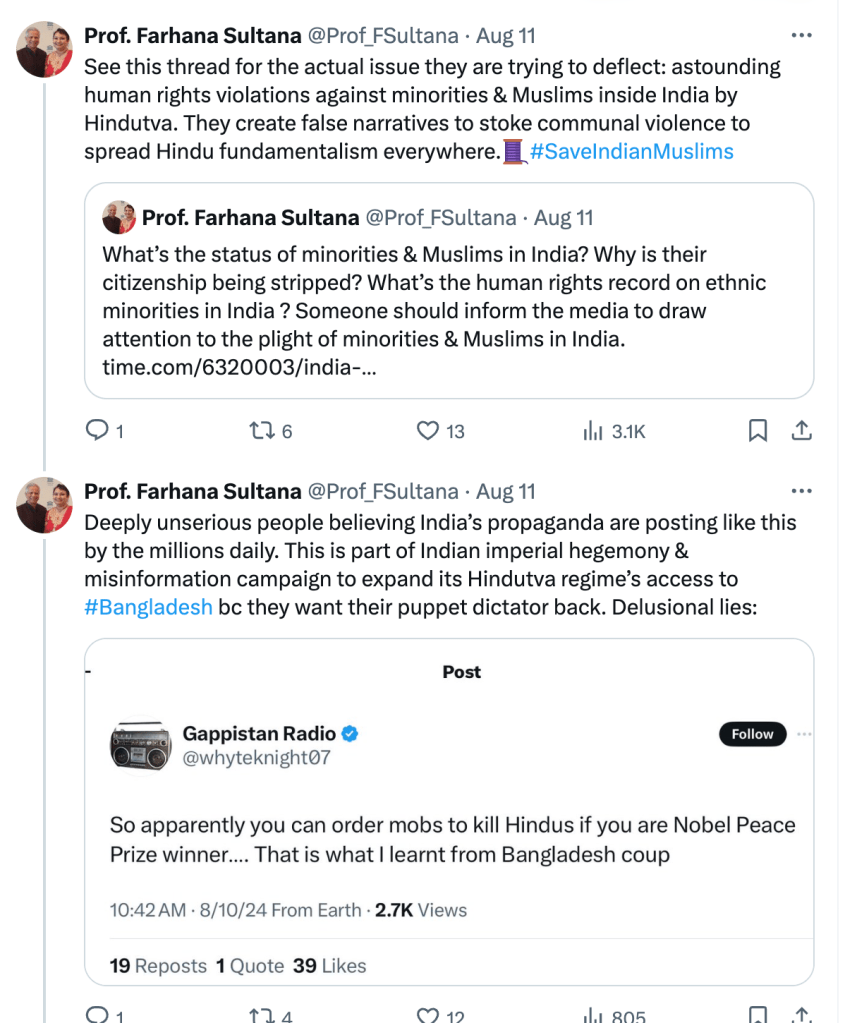The width and height of the screenshot is (845, 1023).
Task: Bookmark the first tweet
Action: pos(758,431)
